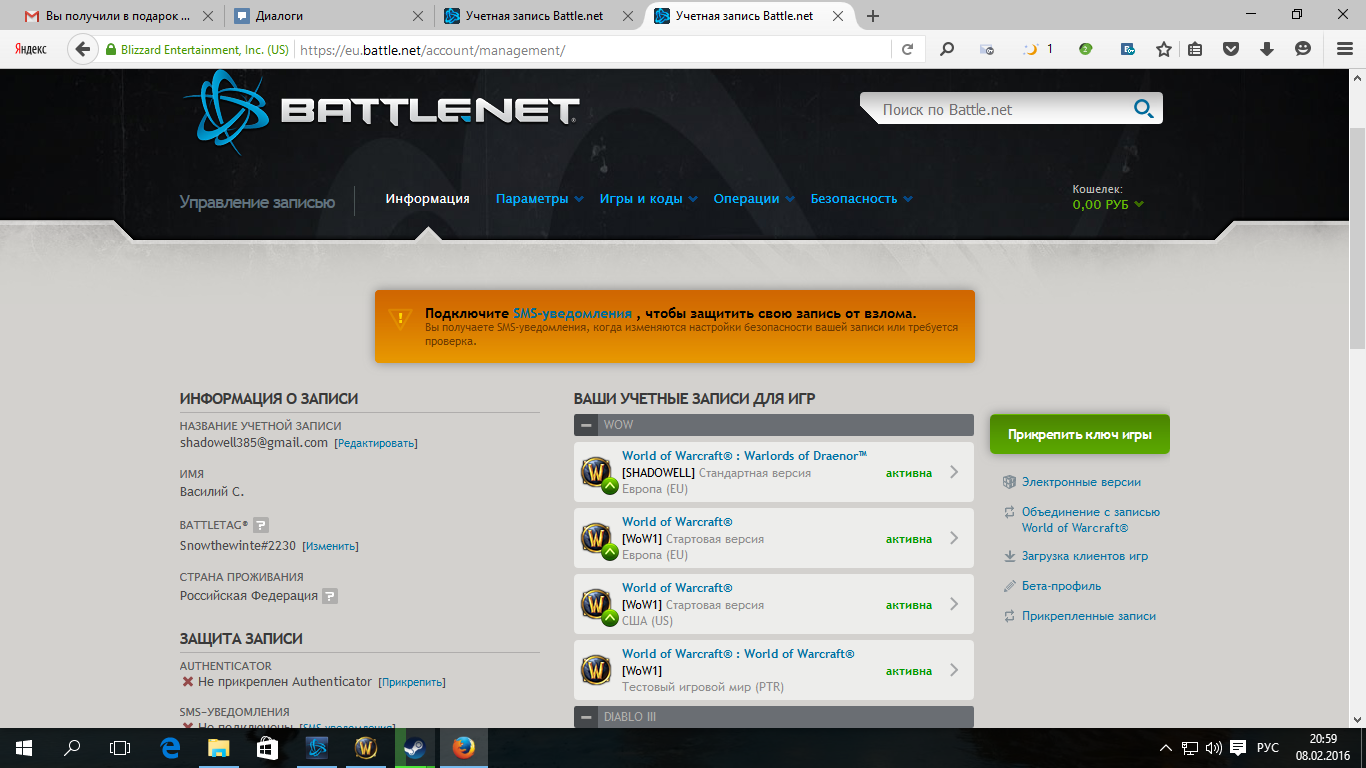Collapse the WOW accounts section
This screenshot has width=1366, height=768.
(x=586, y=425)
